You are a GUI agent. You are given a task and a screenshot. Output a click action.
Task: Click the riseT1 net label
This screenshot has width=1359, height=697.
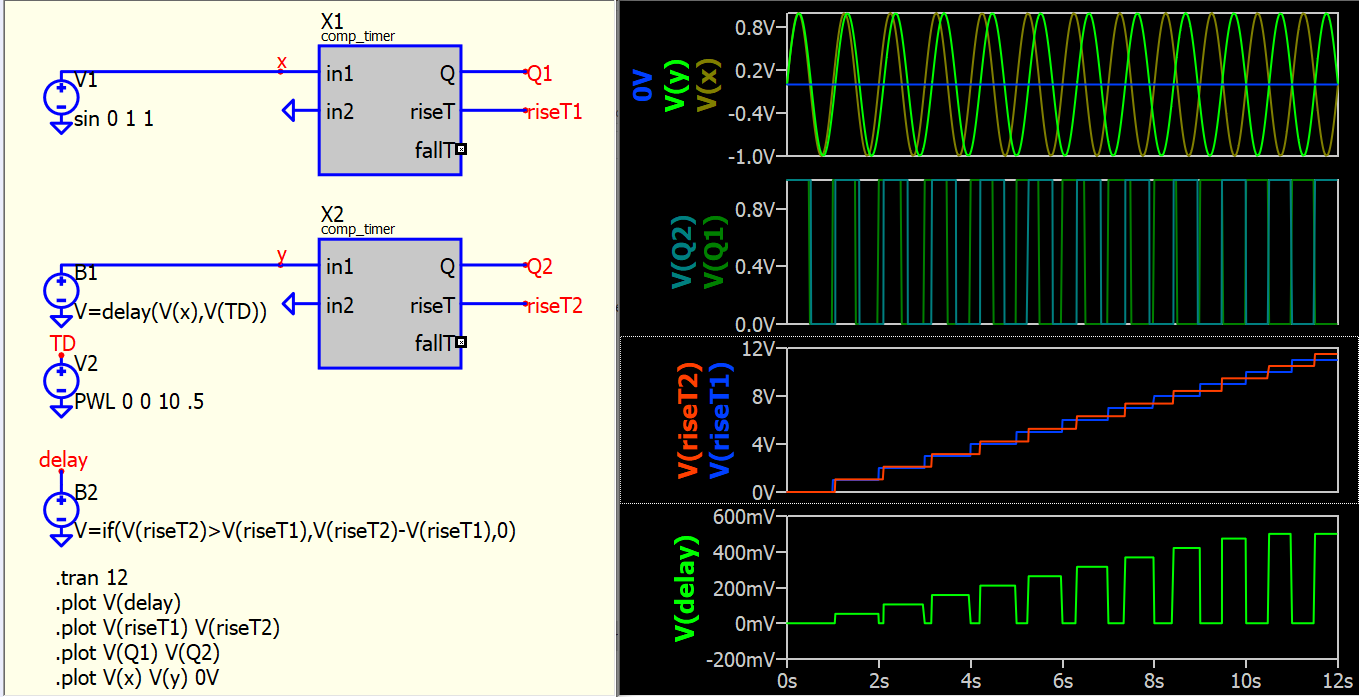point(555,112)
